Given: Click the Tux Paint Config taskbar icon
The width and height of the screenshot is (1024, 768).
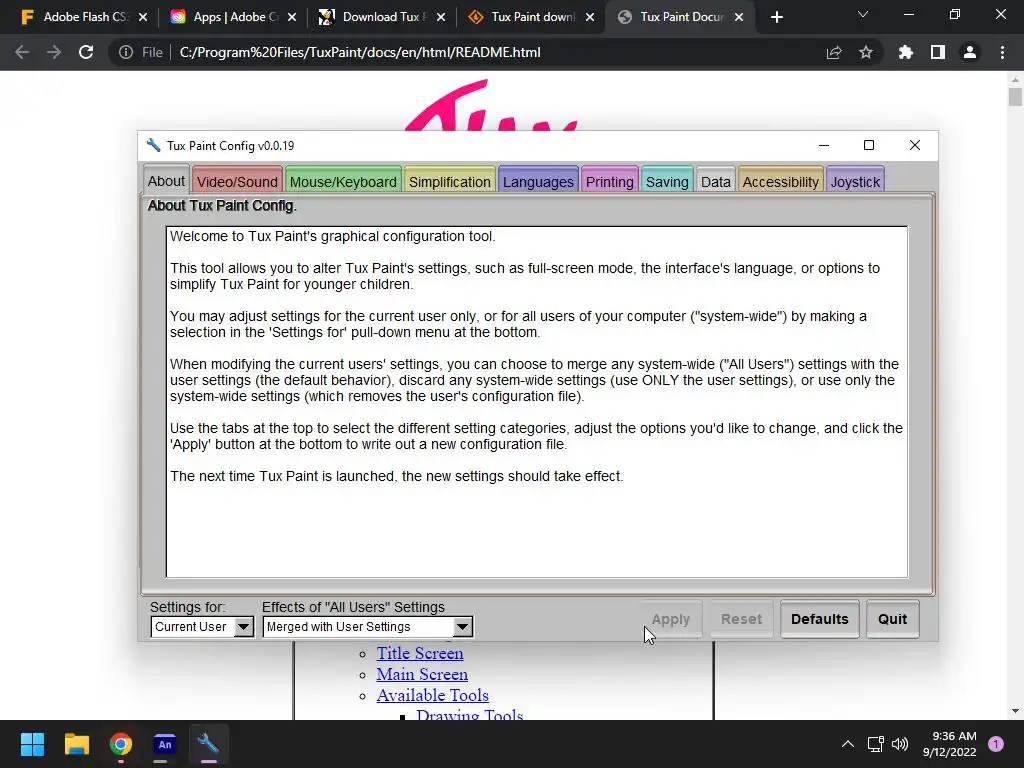Looking at the screenshot, I should point(208,744).
